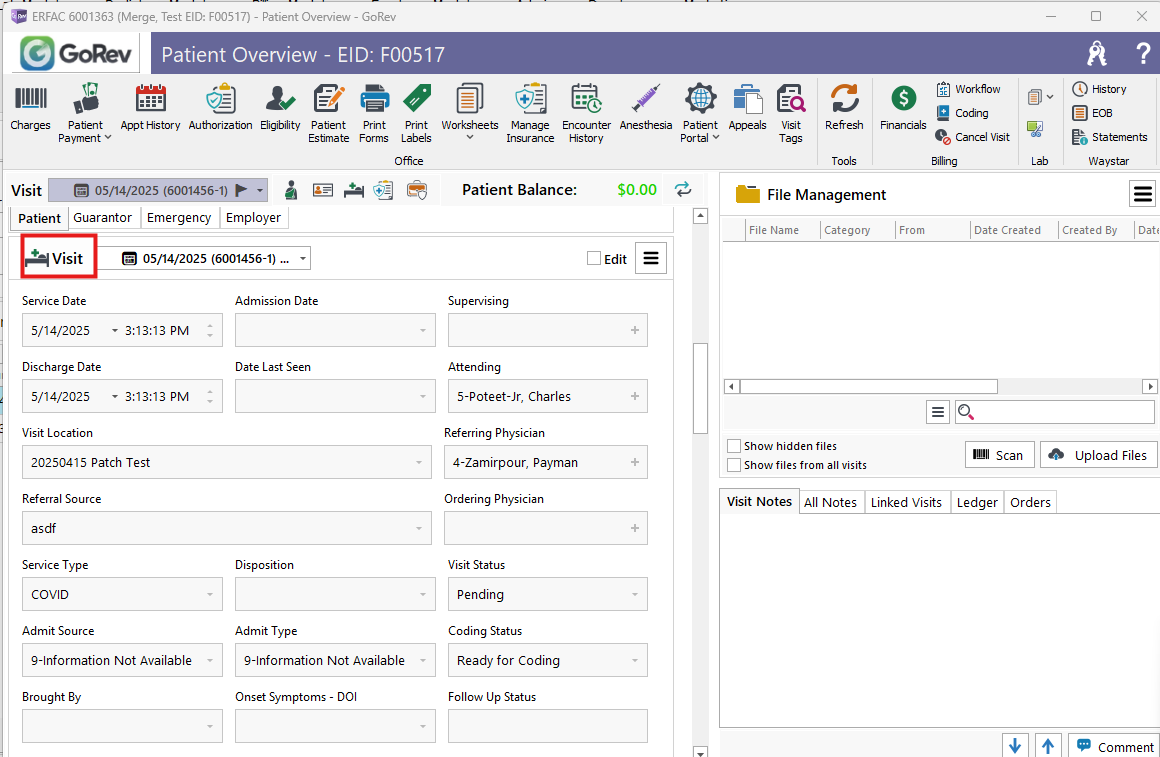Open the Anesthesia tool

(x=646, y=108)
